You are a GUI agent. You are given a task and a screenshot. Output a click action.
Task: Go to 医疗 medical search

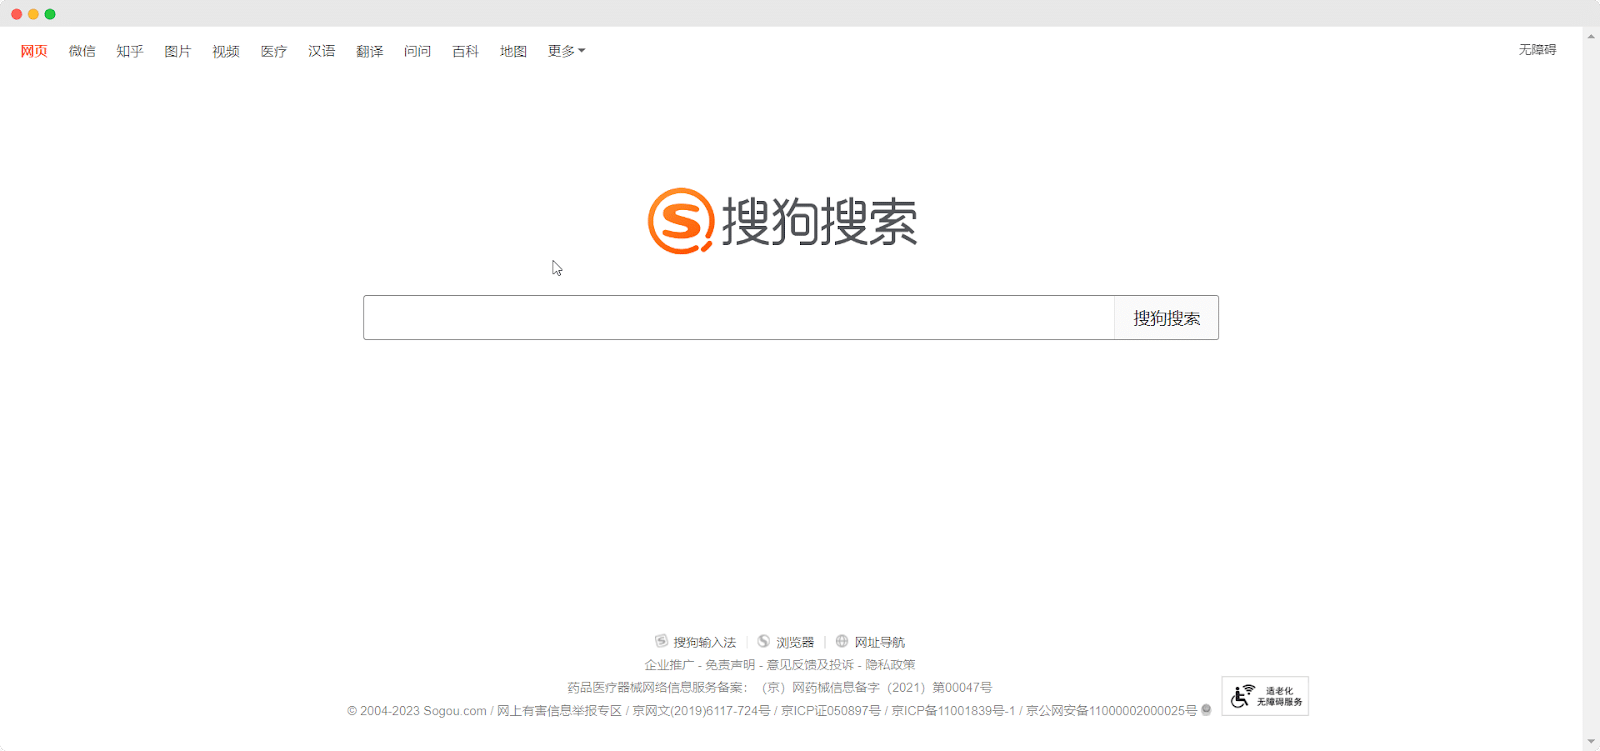click(x=274, y=51)
